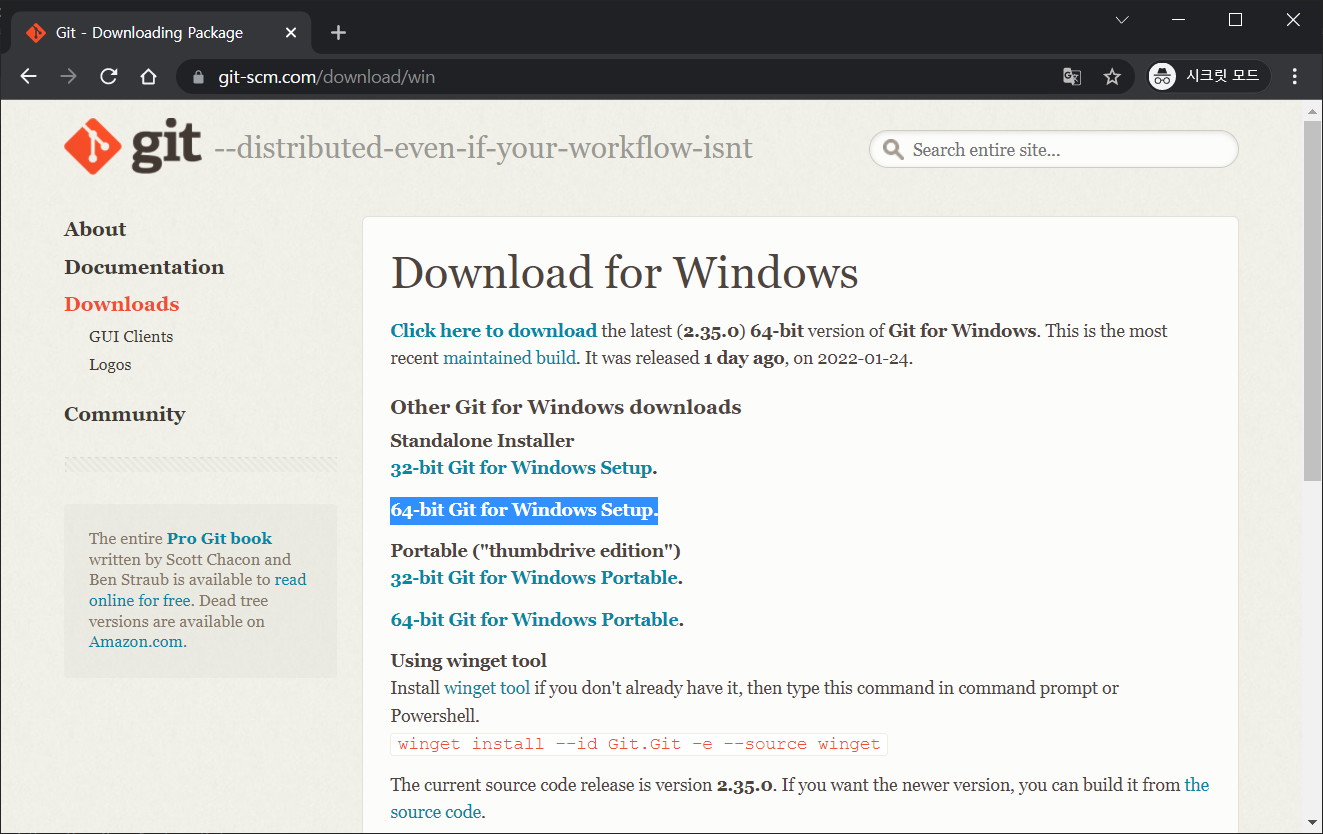Select the Git - Downloading Package tab
The width and height of the screenshot is (1323, 834).
[161, 33]
